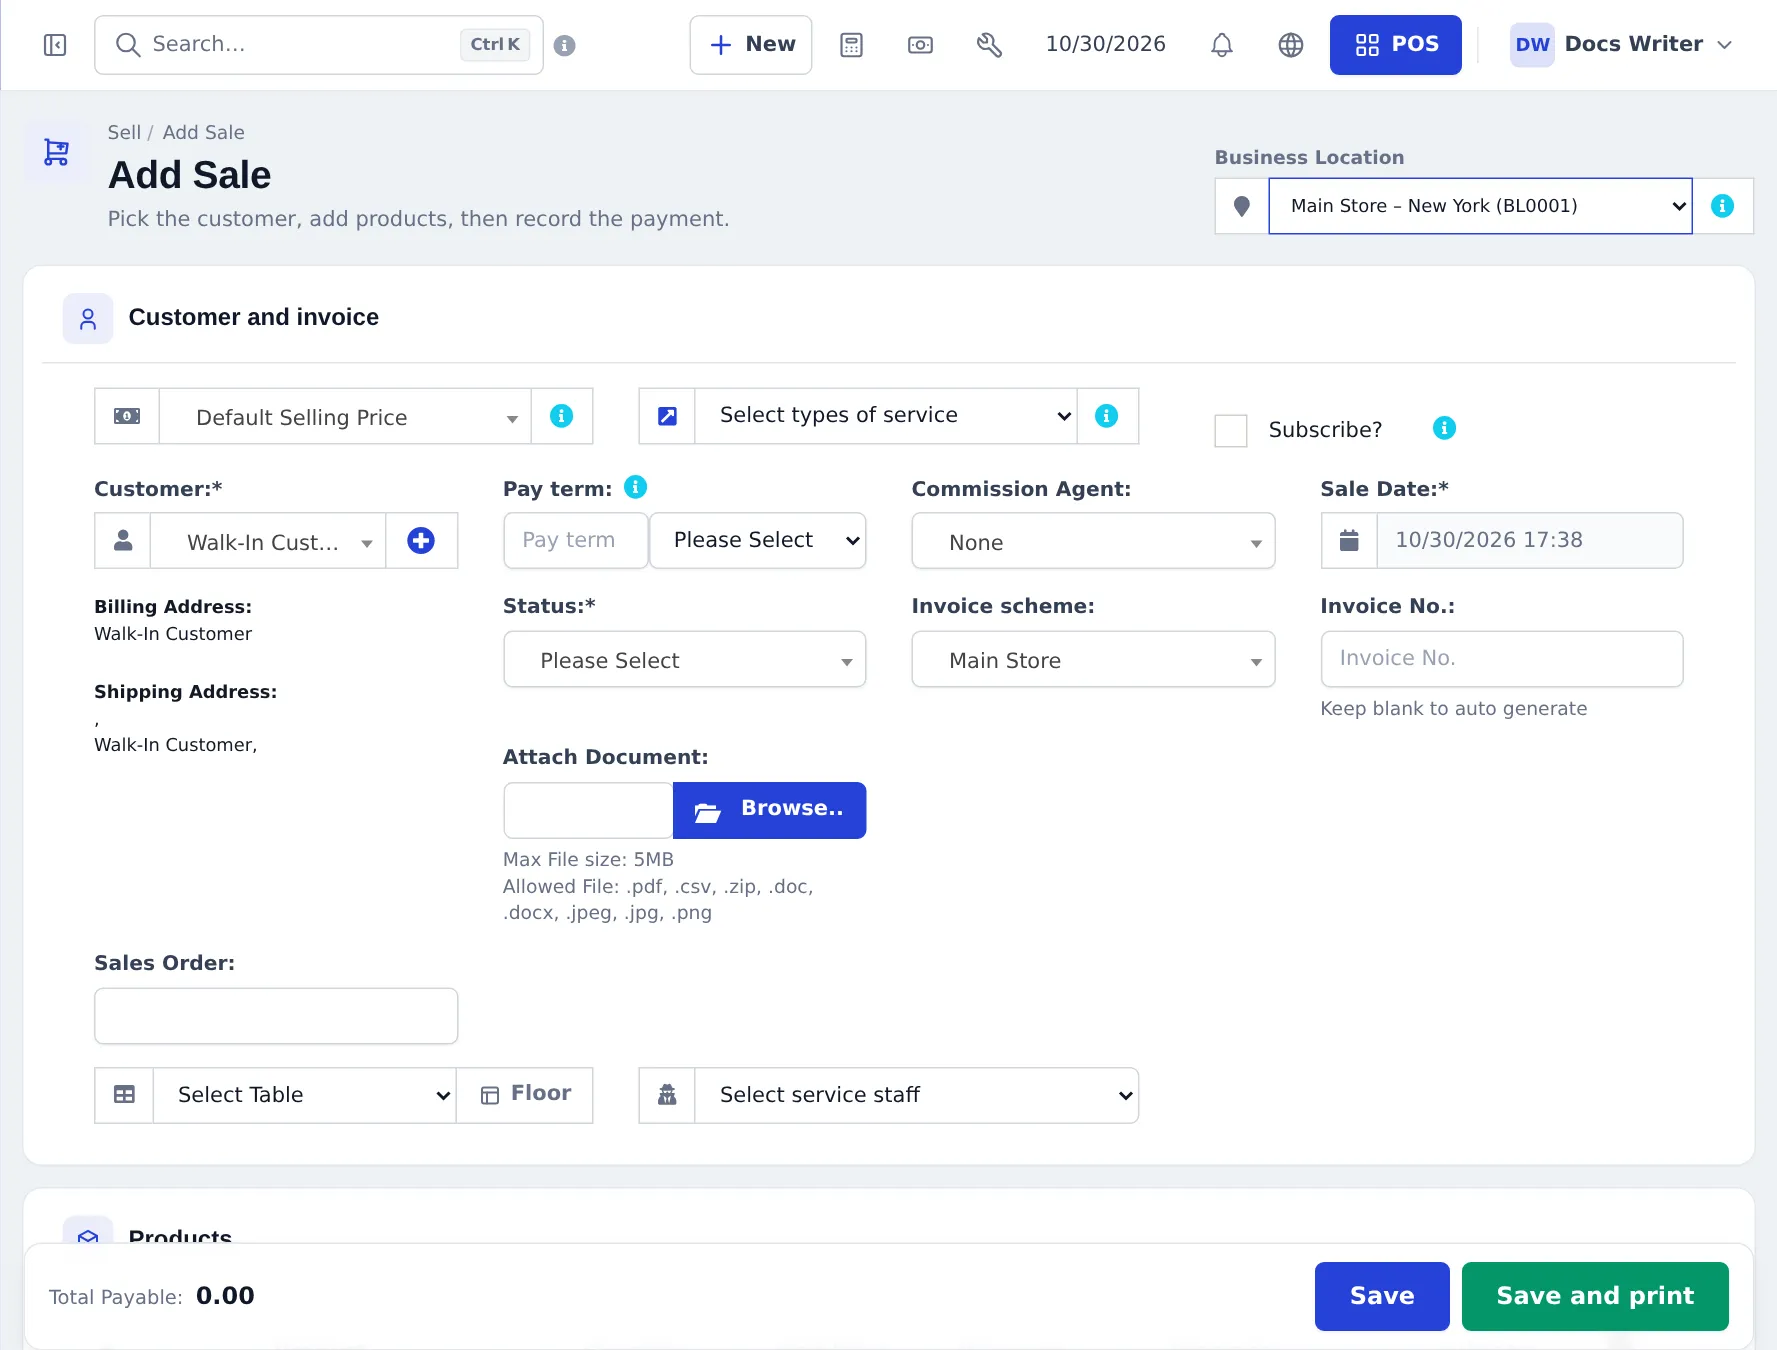Click the Business Location info icon

1722,206
